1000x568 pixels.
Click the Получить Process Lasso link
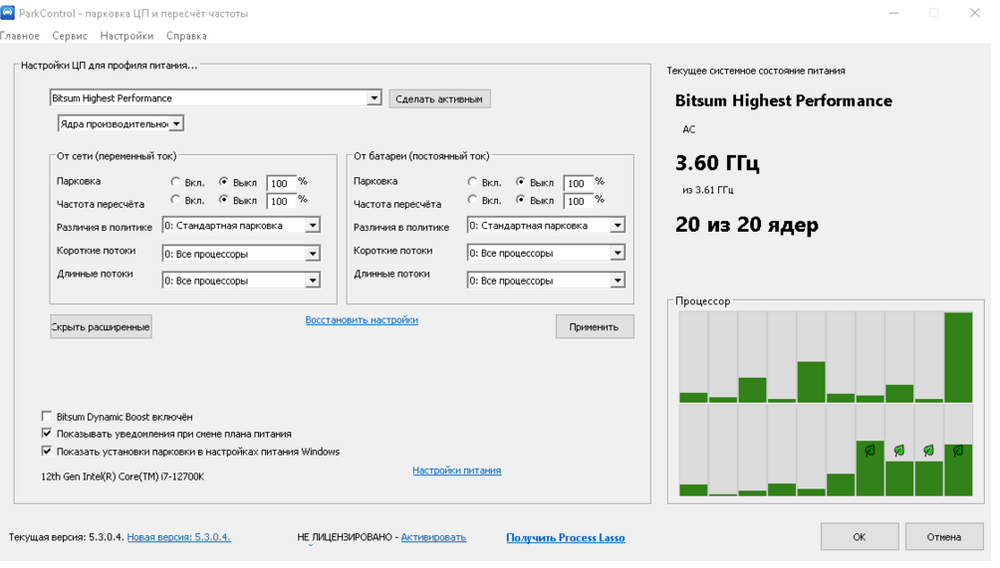coord(566,537)
